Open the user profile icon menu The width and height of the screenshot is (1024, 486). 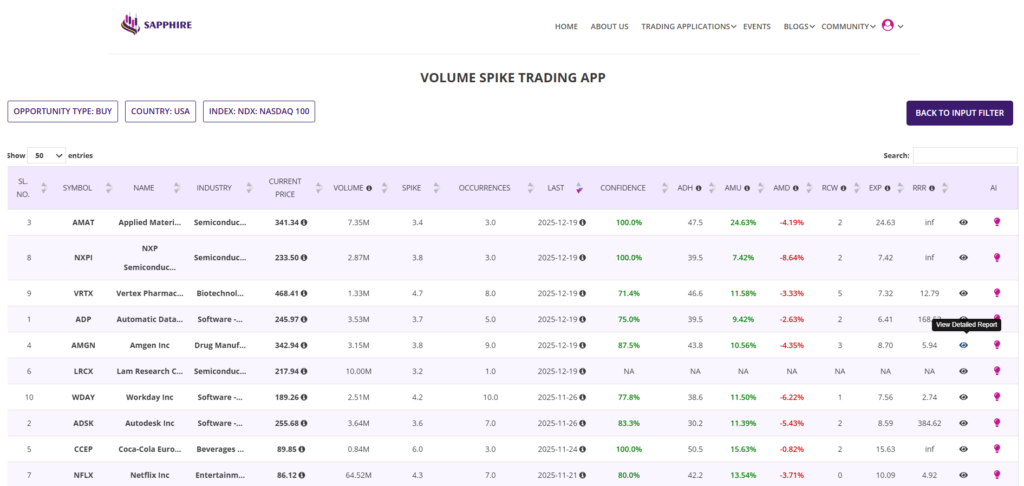coord(887,26)
